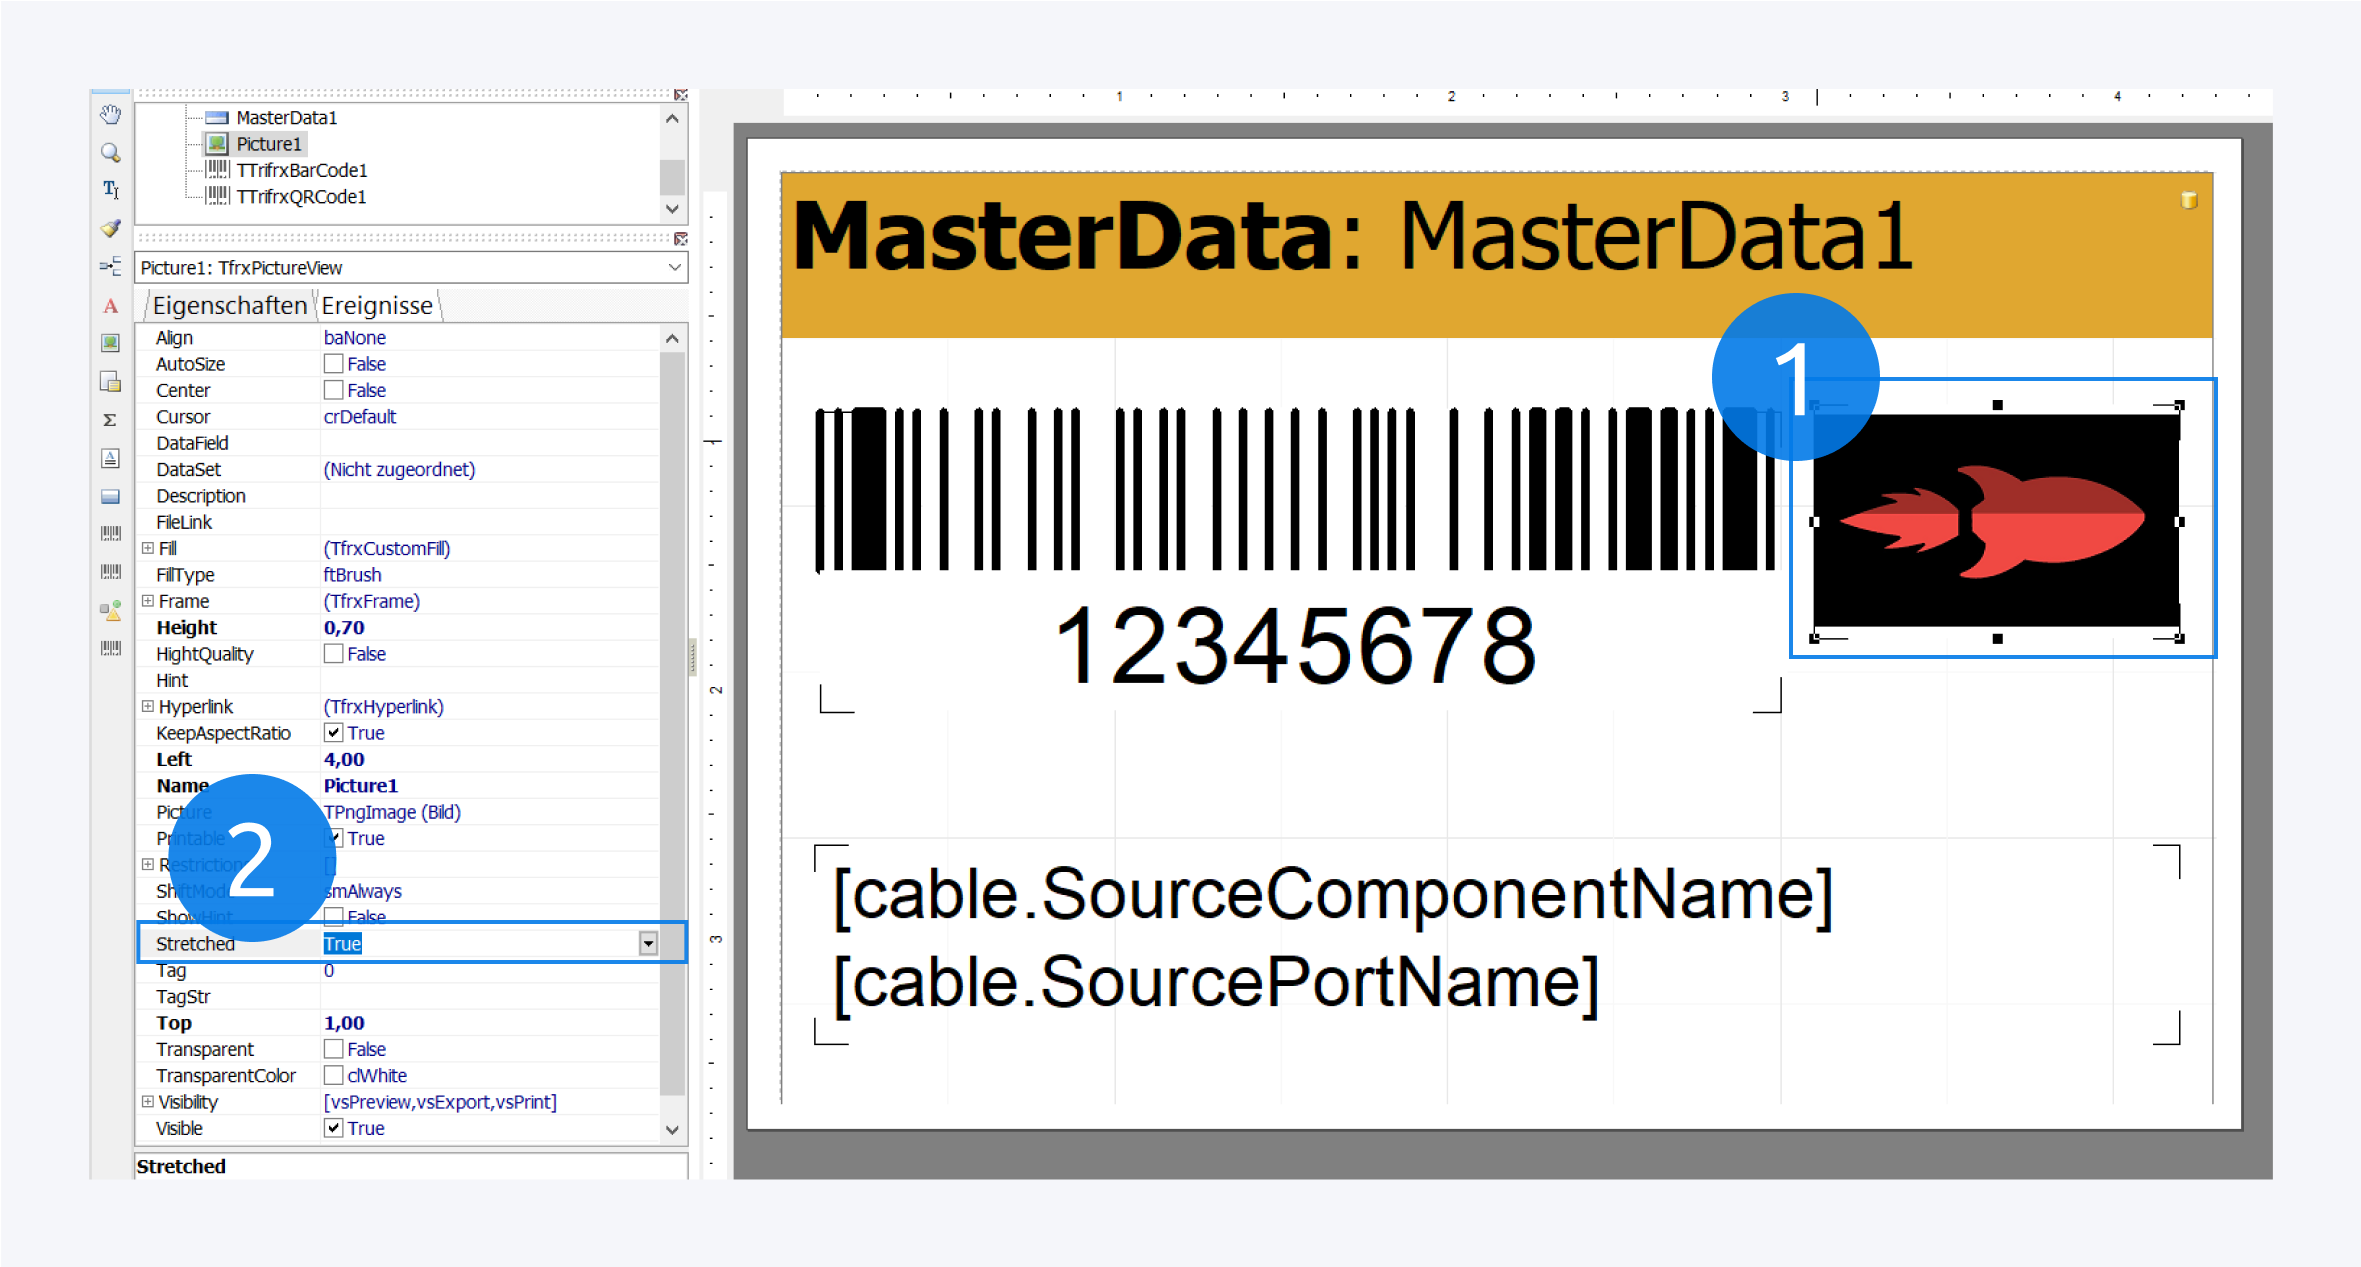Switch to the Ereignisse tab

pyautogui.click(x=377, y=306)
